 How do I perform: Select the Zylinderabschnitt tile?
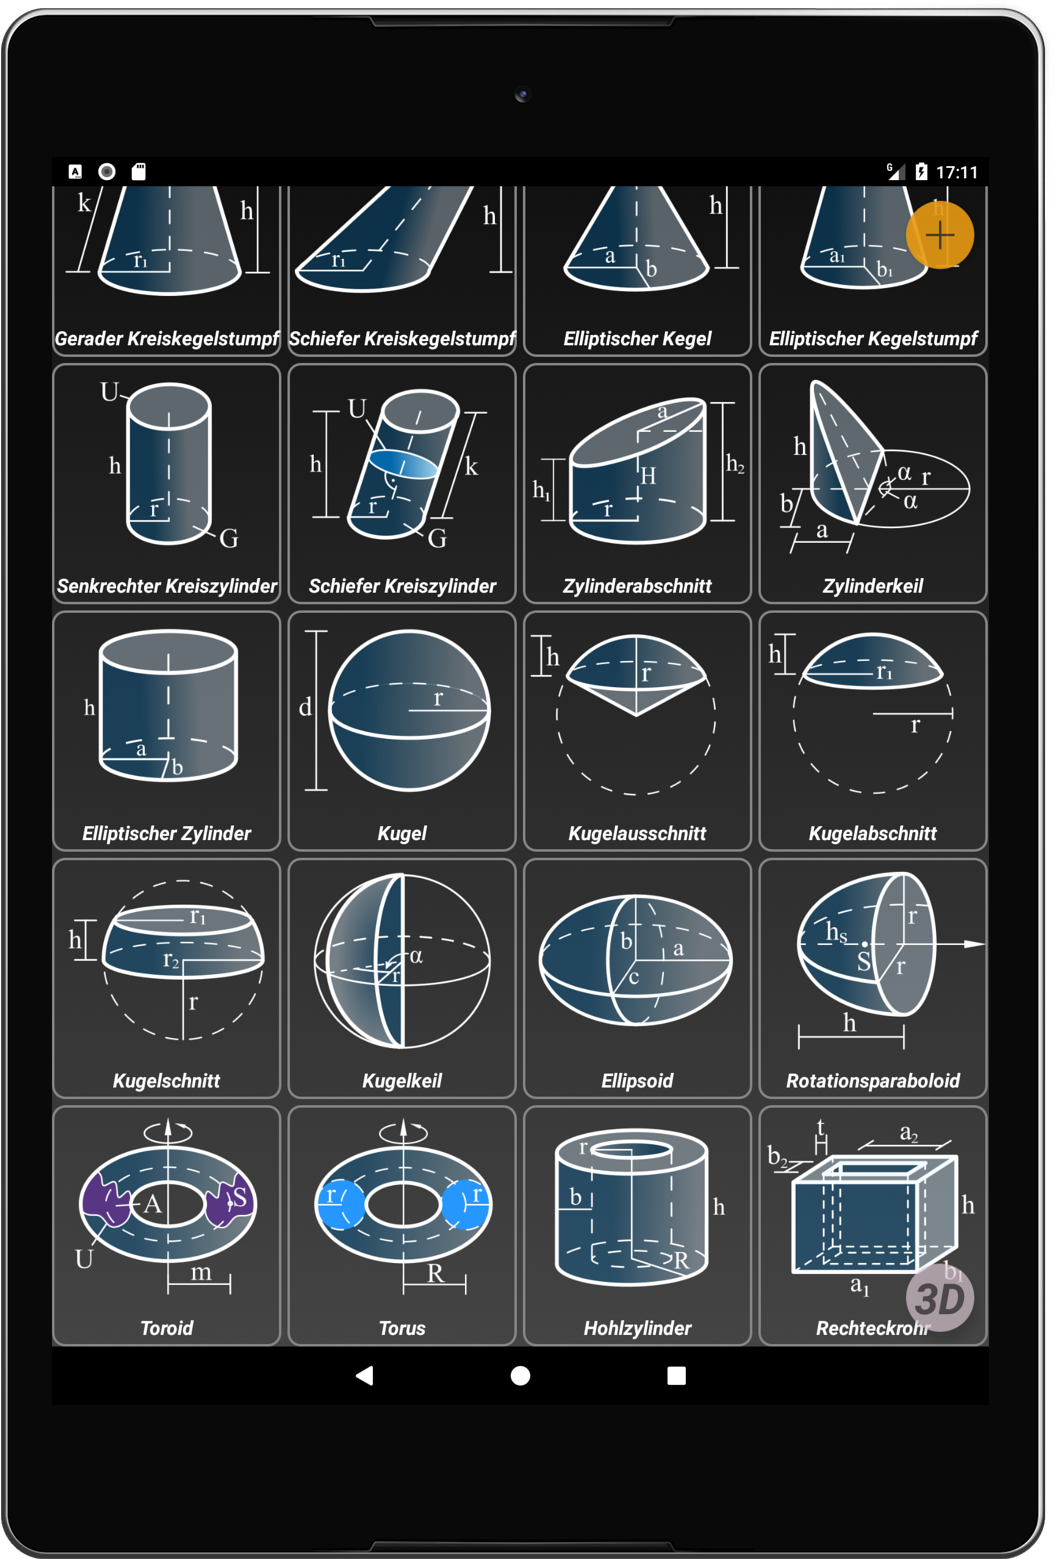637,484
